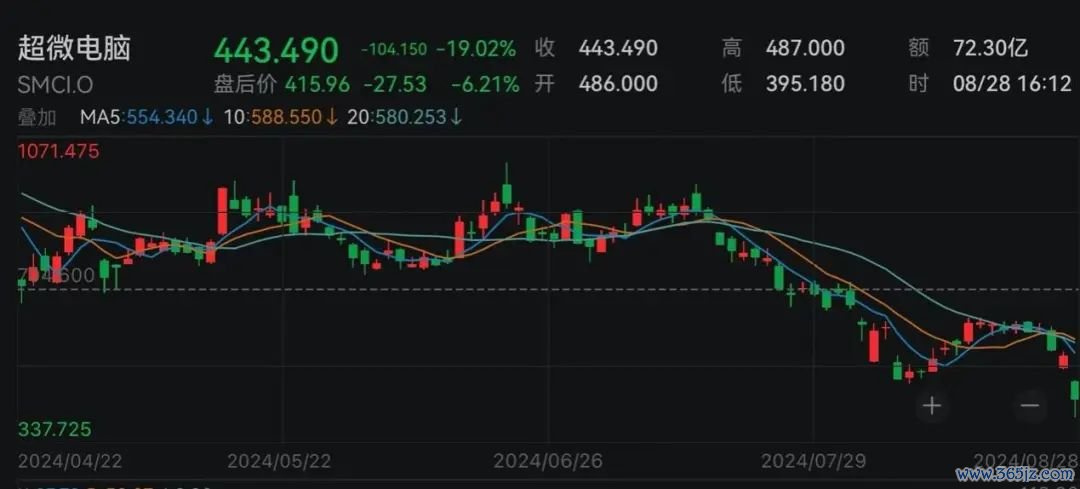The width and height of the screenshot is (1080, 489).
Task: Click the date label 2024/07/29
Action: (813, 461)
